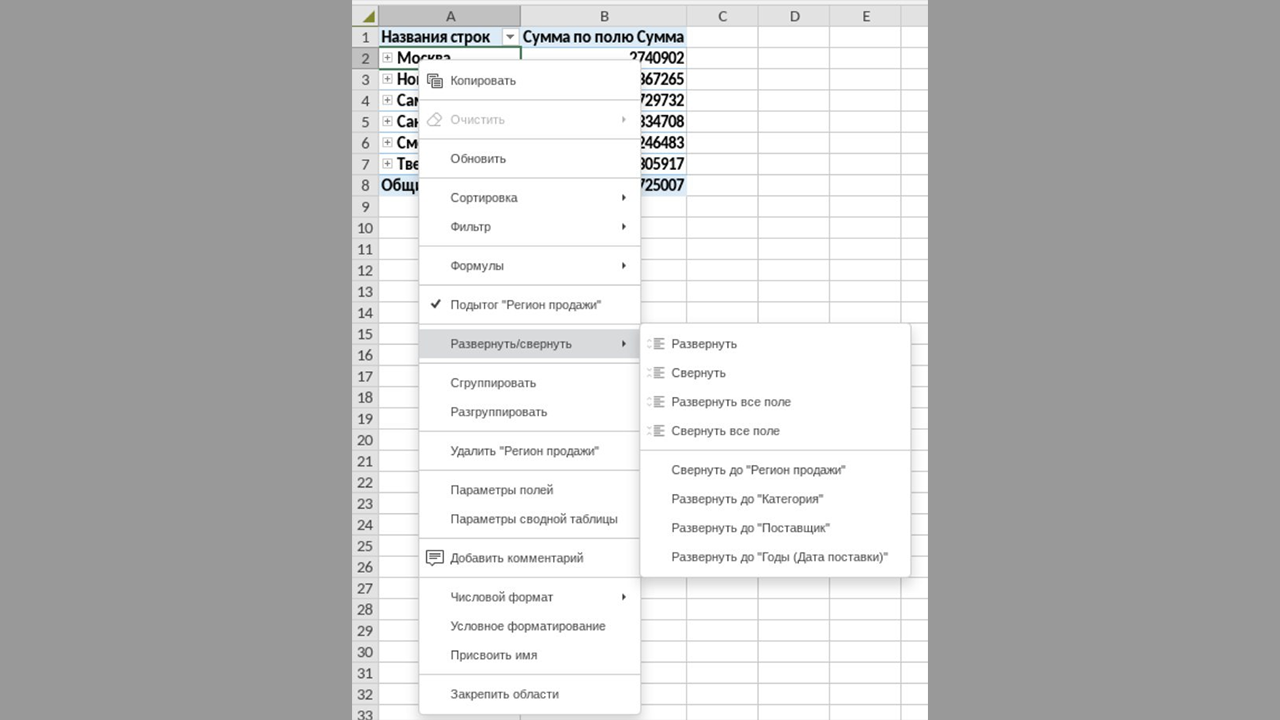Choose Свернуть до "Регион продажи"

(x=775, y=470)
